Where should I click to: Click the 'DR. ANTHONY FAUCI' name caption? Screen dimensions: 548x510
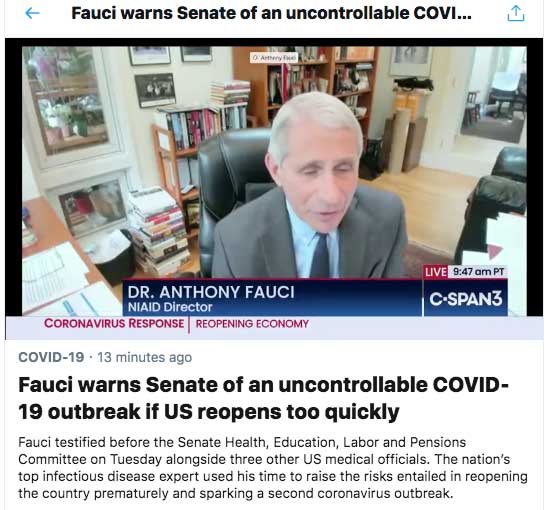(211, 292)
